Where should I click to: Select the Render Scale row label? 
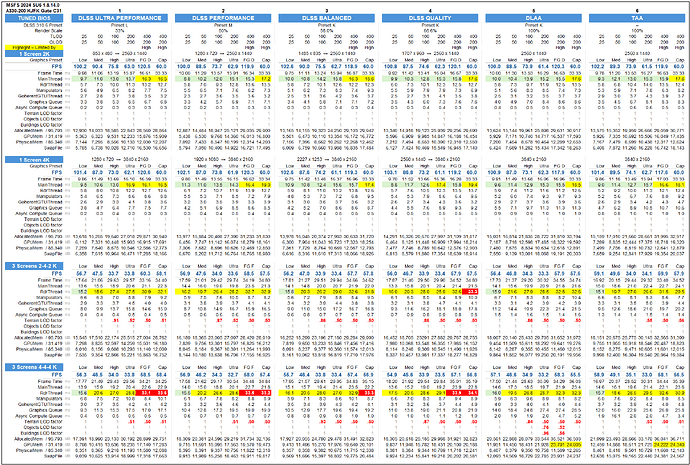tap(49, 31)
